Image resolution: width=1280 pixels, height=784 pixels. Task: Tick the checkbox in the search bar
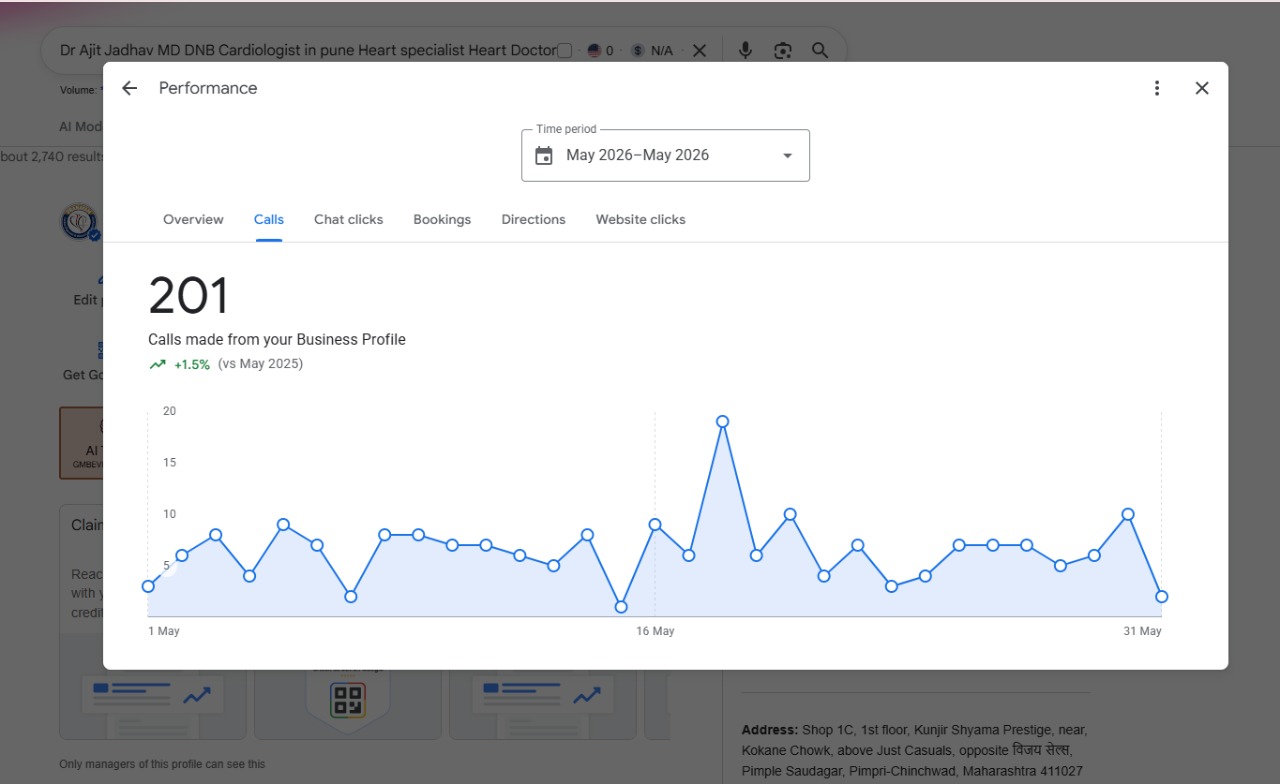[565, 50]
